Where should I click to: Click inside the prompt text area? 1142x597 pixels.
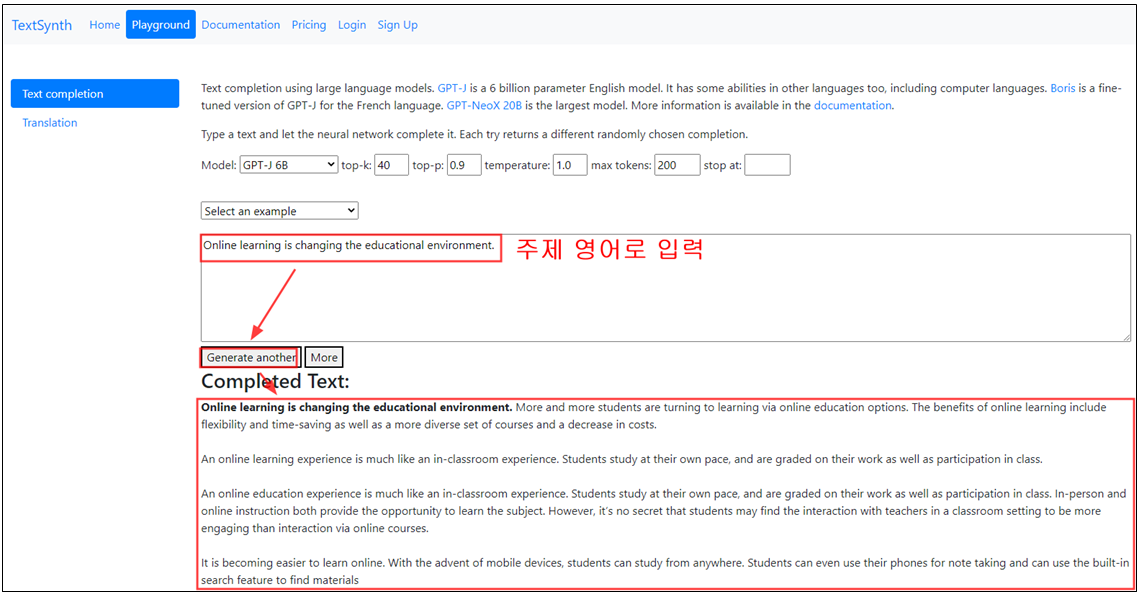pyautogui.click(x=666, y=288)
